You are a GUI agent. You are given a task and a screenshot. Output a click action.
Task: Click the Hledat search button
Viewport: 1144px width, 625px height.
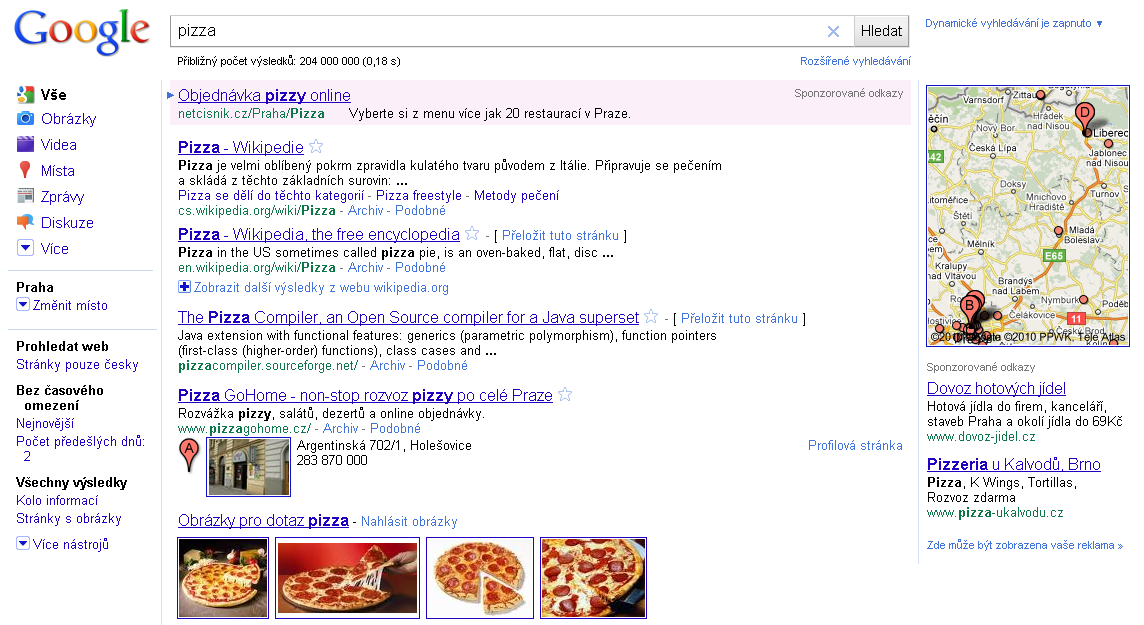click(881, 31)
